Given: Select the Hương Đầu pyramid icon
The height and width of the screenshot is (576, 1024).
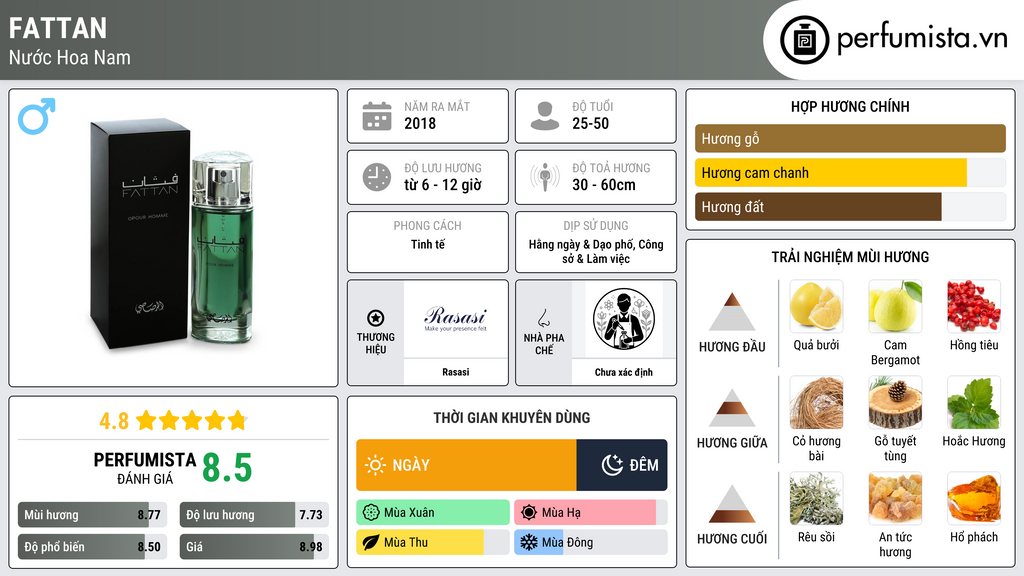Looking at the screenshot, I should point(732,312).
